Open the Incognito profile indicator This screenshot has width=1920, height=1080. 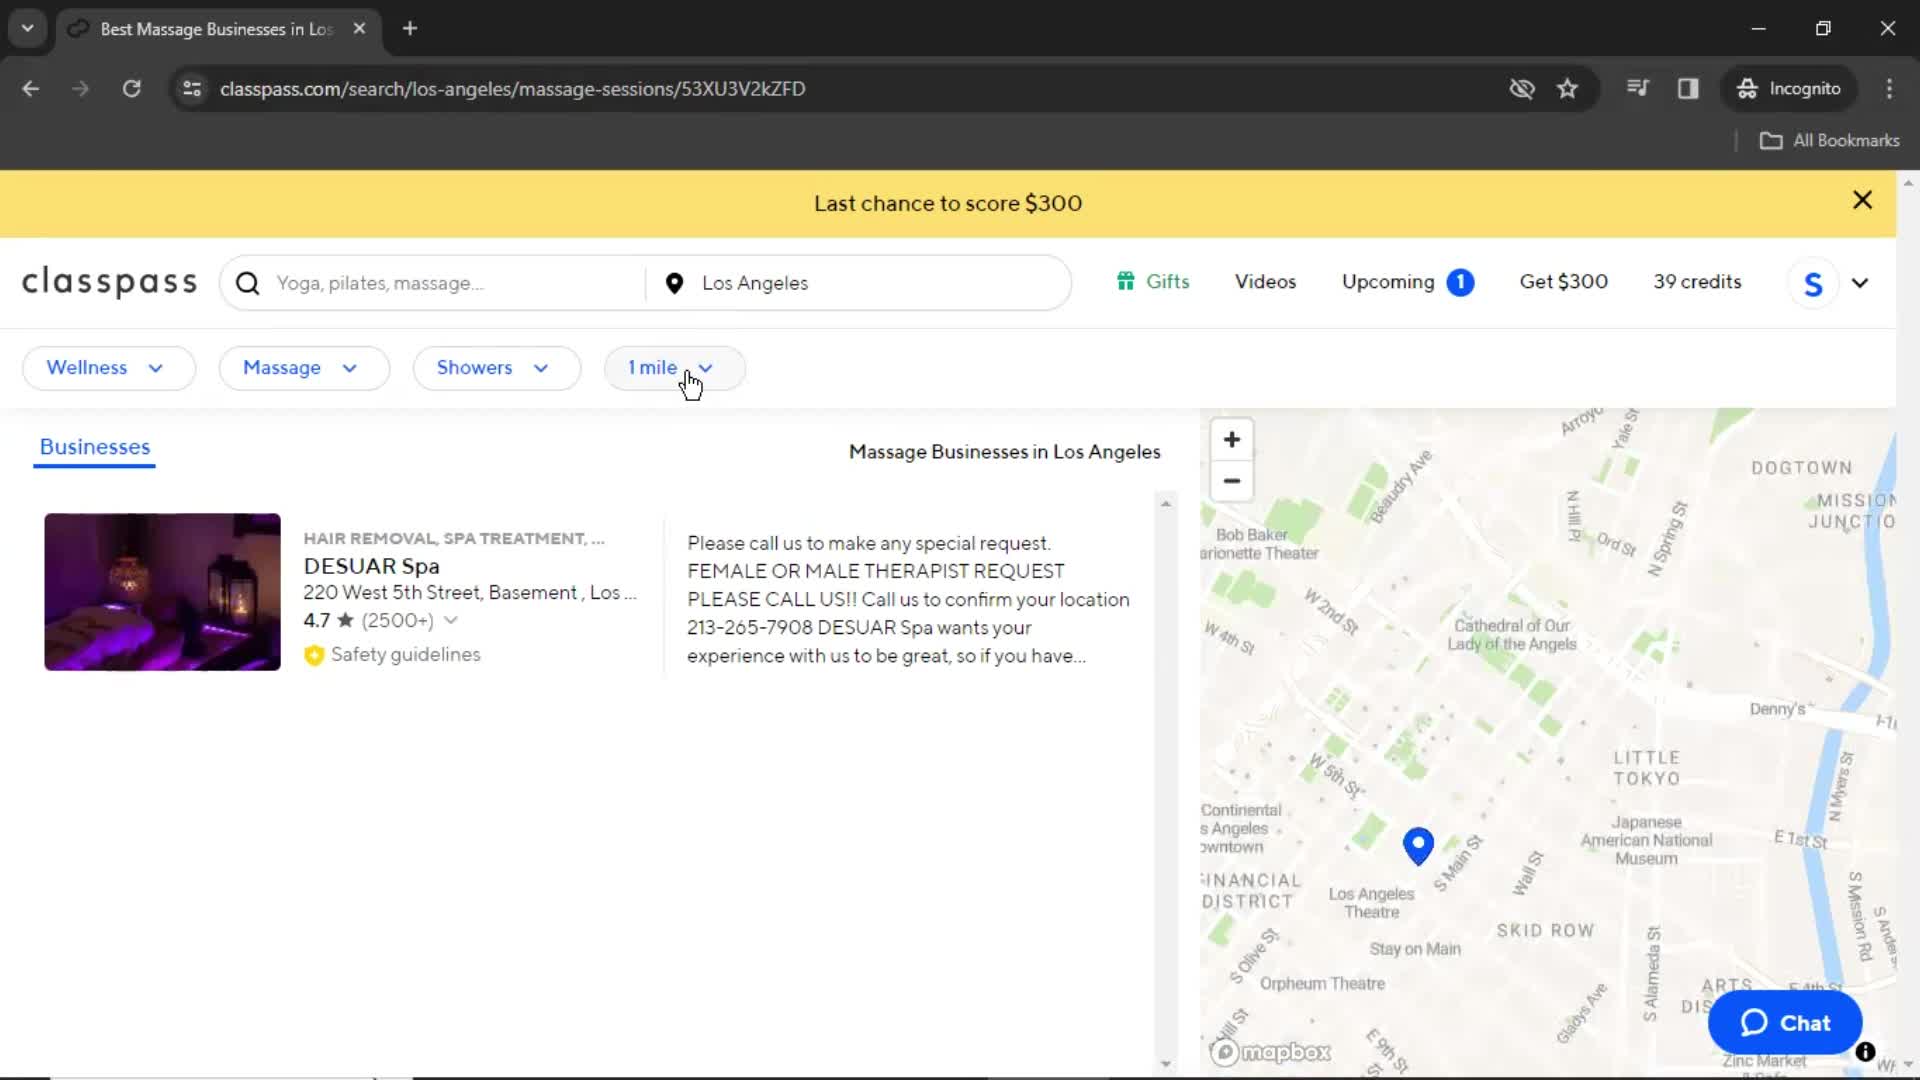[1789, 89]
